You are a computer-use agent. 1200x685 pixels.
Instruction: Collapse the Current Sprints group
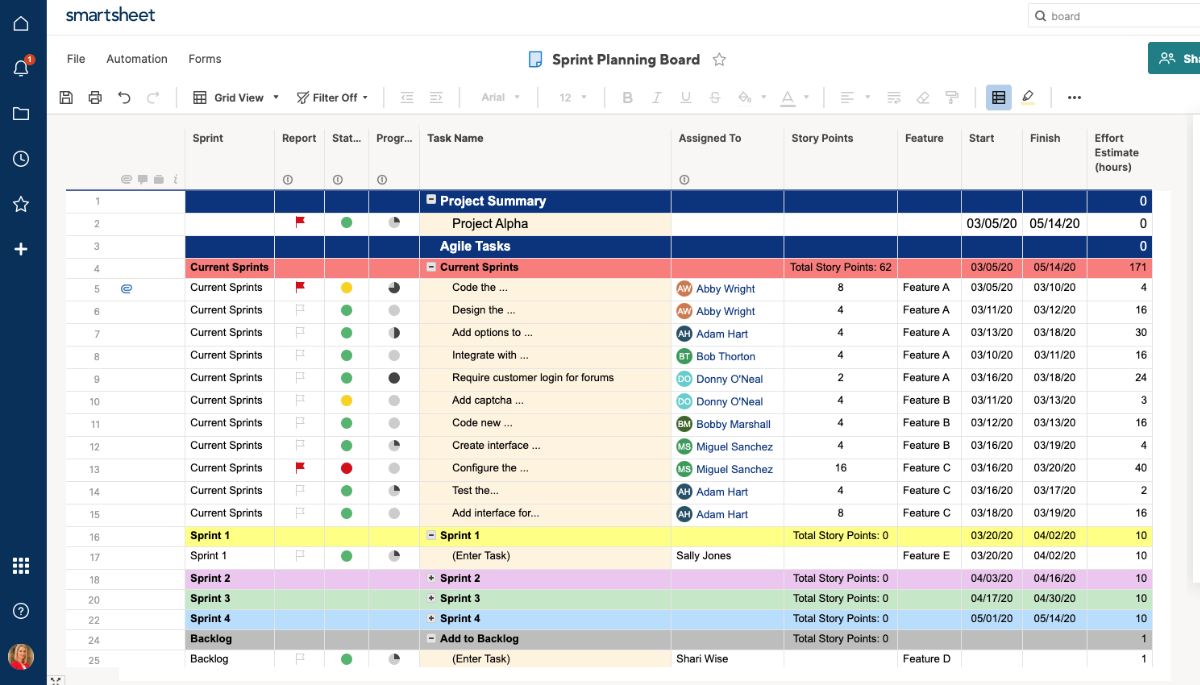tap(432, 267)
